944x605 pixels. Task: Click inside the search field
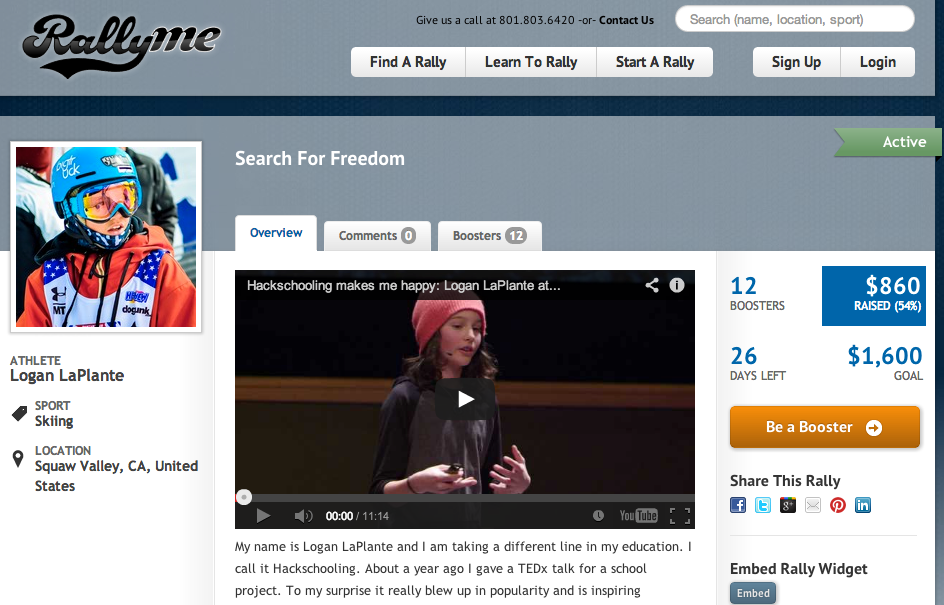[x=794, y=19]
